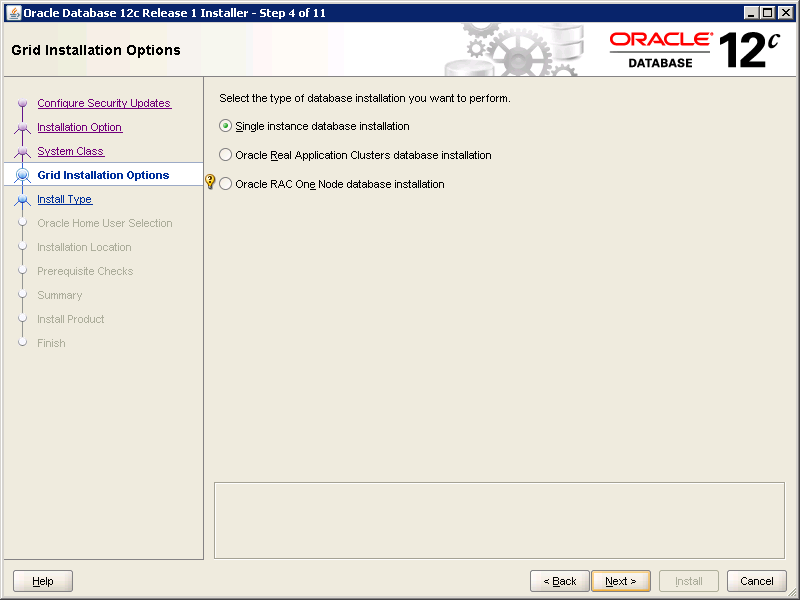Minimize the installer window
The height and width of the screenshot is (600, 800).
[x=751, y=13]
